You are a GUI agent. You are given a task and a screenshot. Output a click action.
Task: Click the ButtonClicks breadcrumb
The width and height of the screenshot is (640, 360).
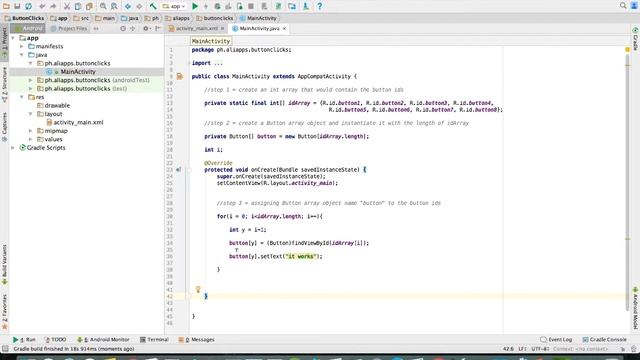tap(24, 18)
